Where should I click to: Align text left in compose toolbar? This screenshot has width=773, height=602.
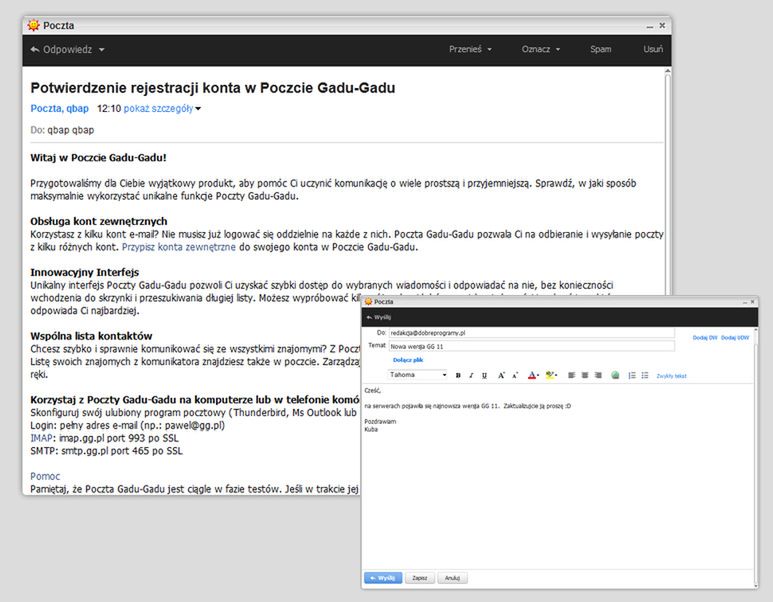click(x=571, y=376)
